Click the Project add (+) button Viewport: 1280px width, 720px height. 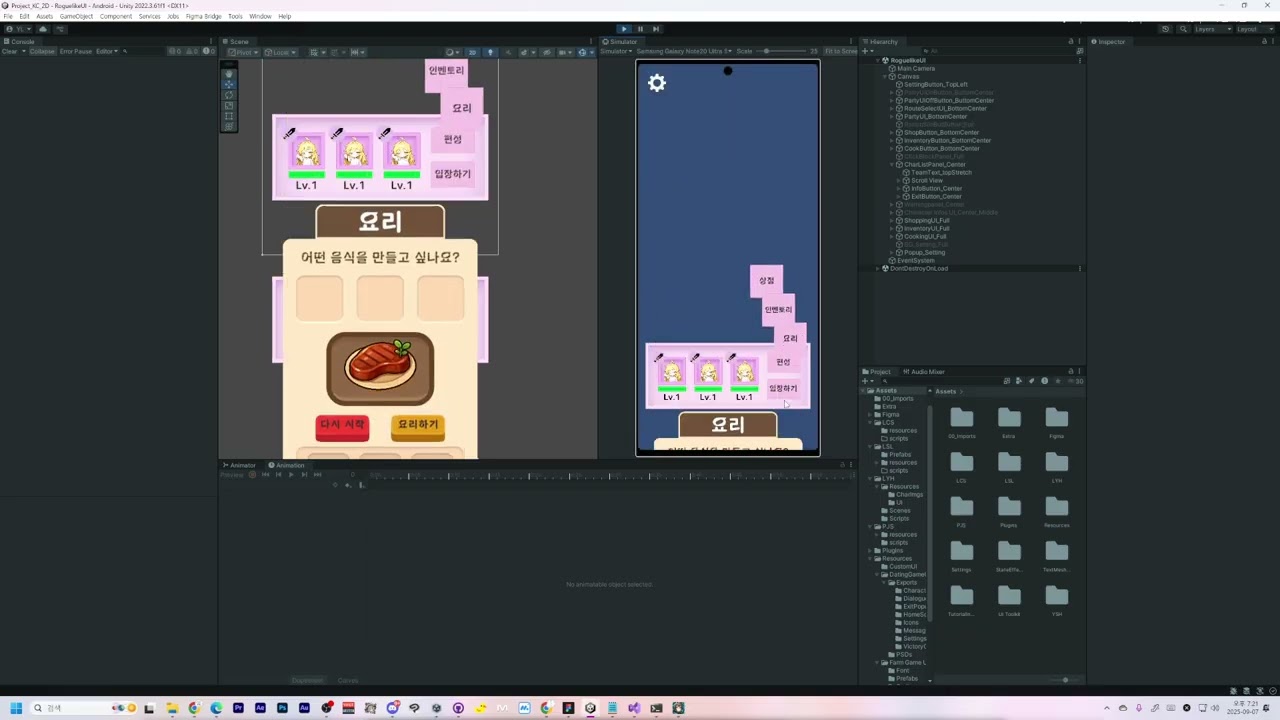[866, 381]
